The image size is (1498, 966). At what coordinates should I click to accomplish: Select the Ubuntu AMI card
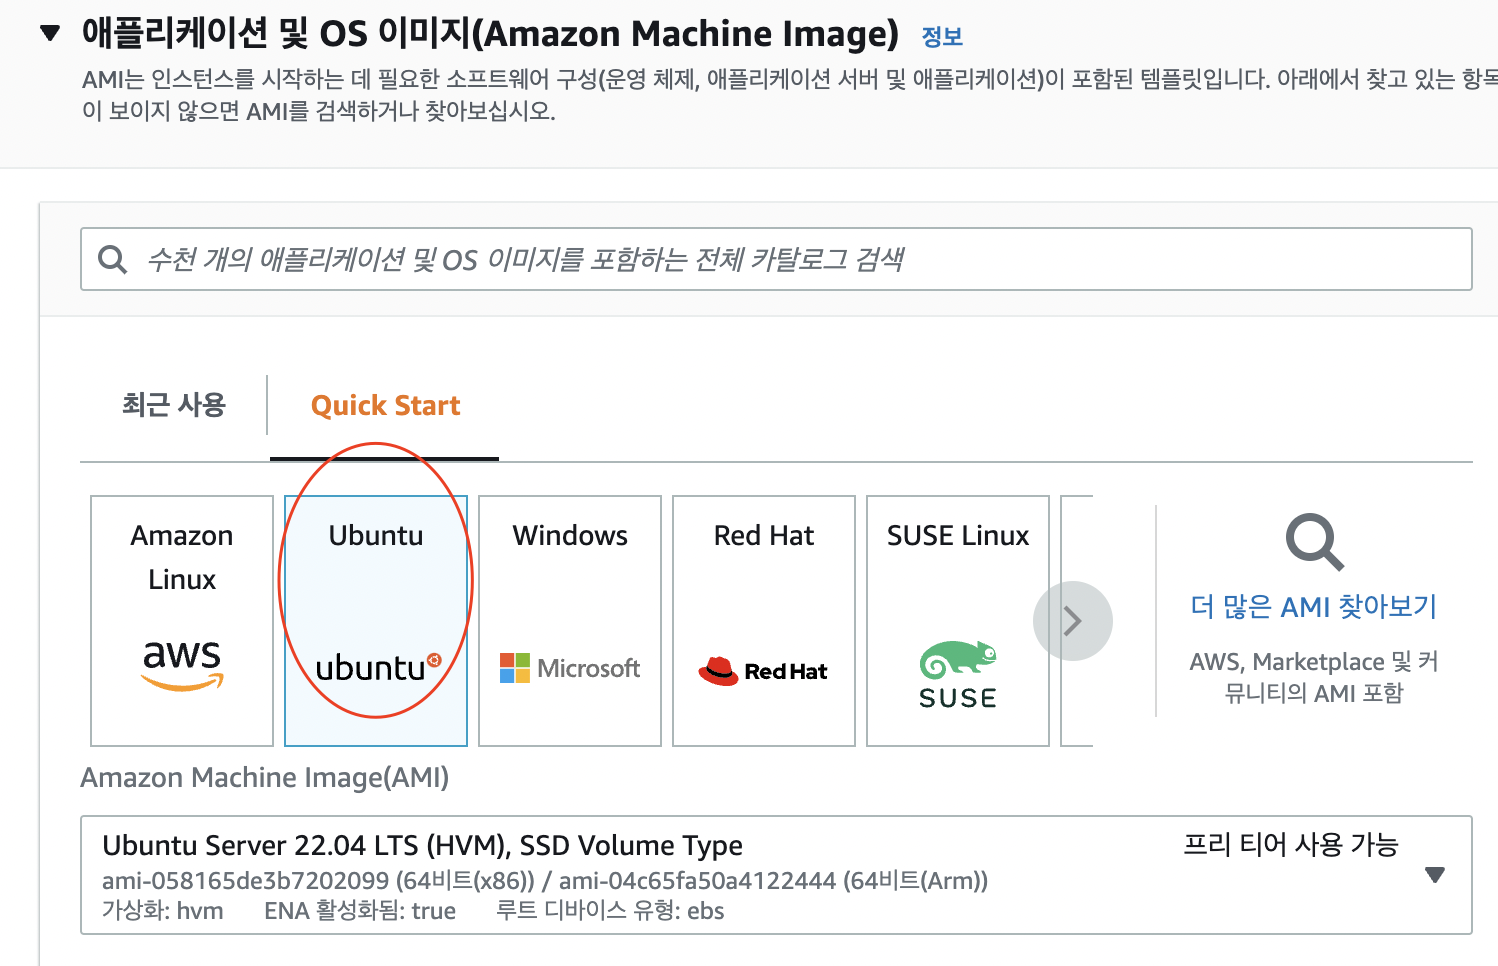376,621
